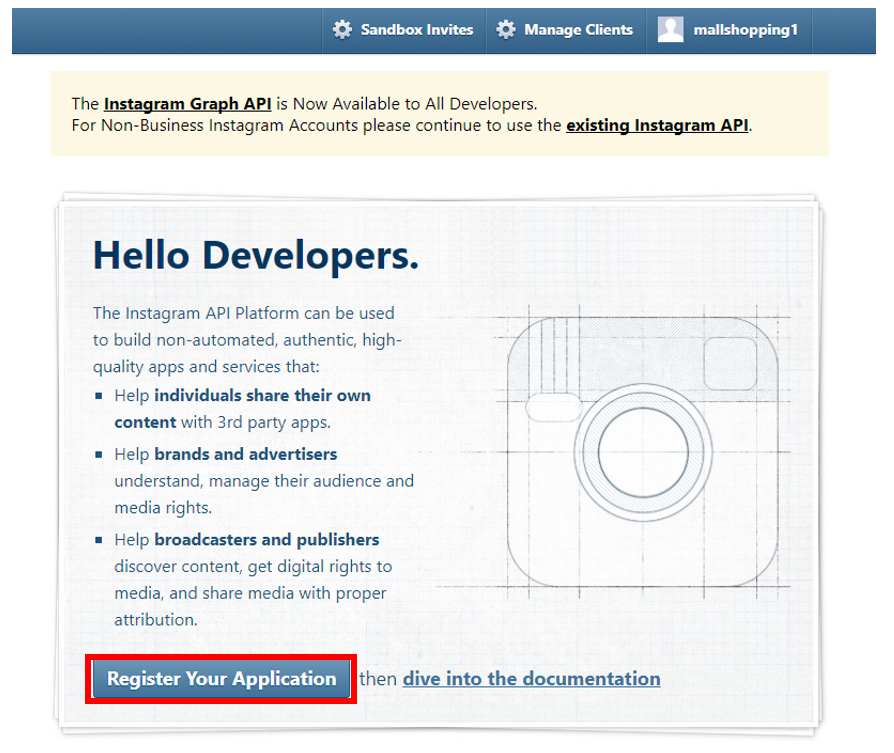Click the text "The Instagram API Platform can be used"
The image size is (894, 753).
[244, 314]
